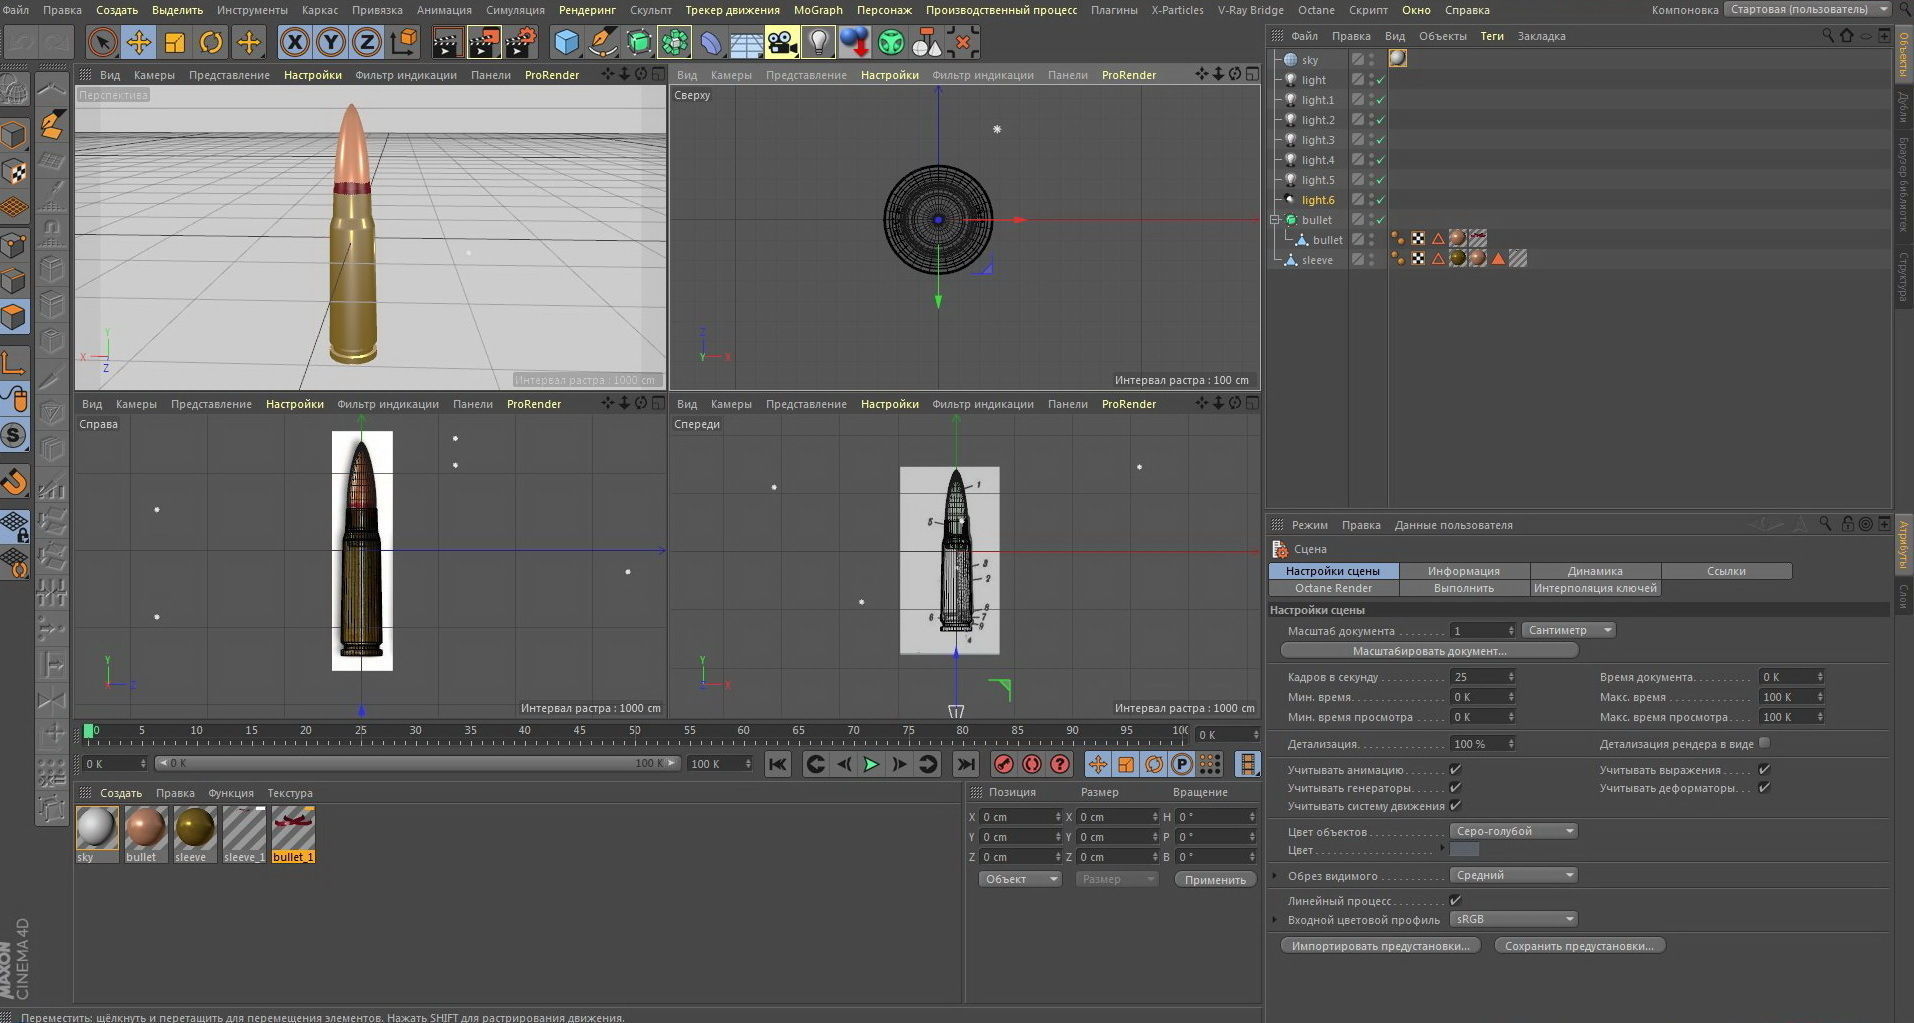Expand the 'Обрез видимого' section

pos(1275,876)
